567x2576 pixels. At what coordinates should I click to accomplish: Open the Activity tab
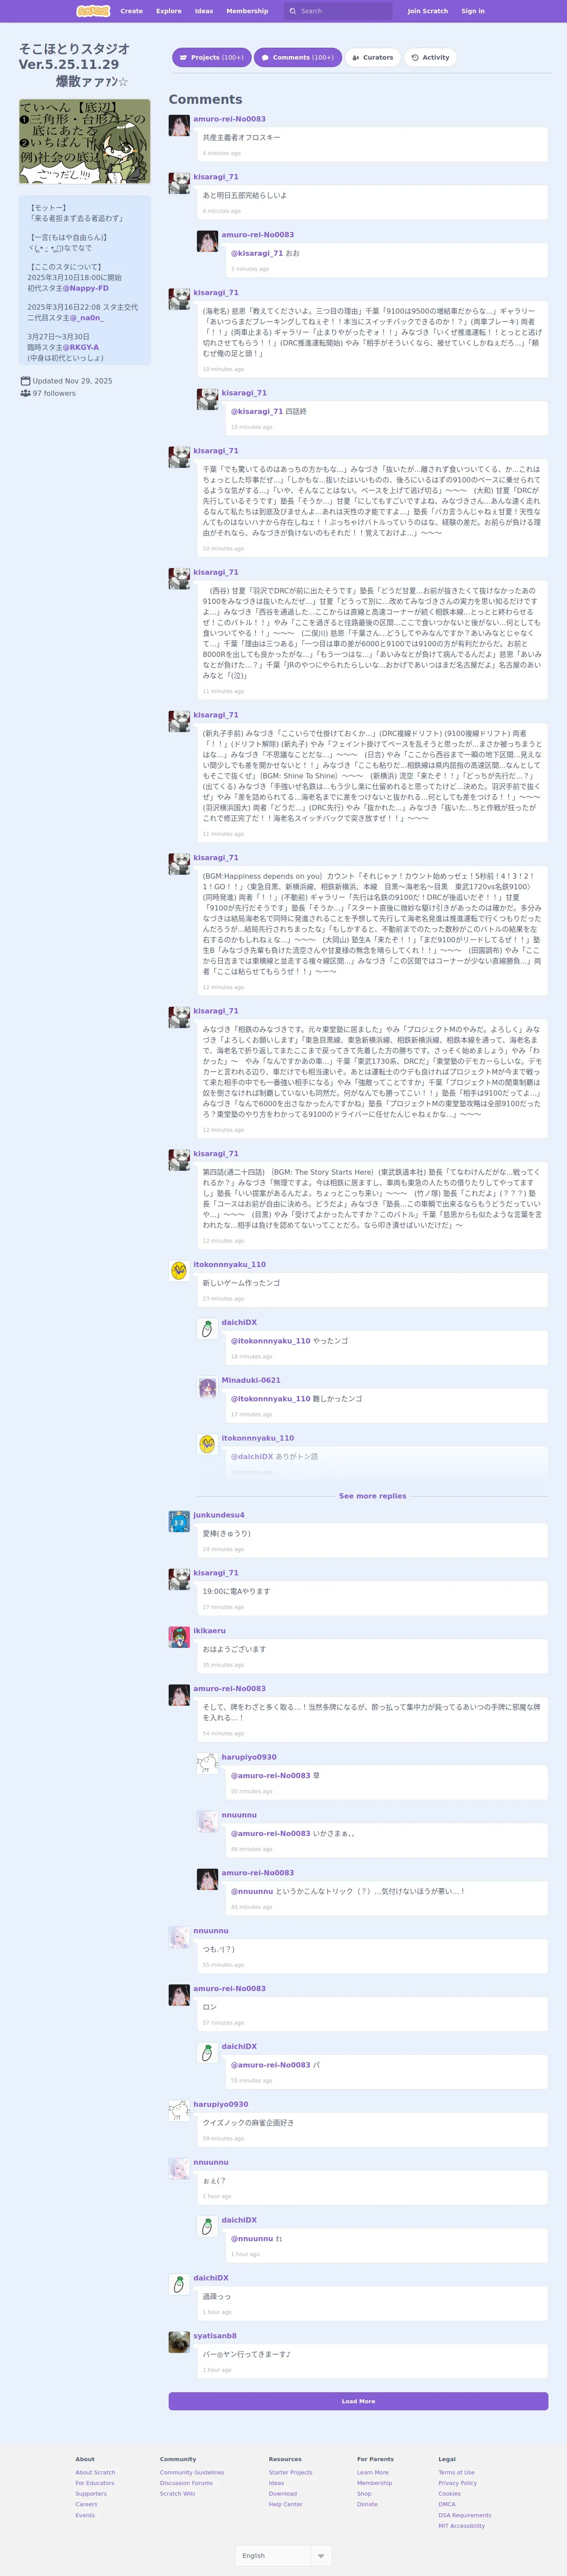(430, 58)
